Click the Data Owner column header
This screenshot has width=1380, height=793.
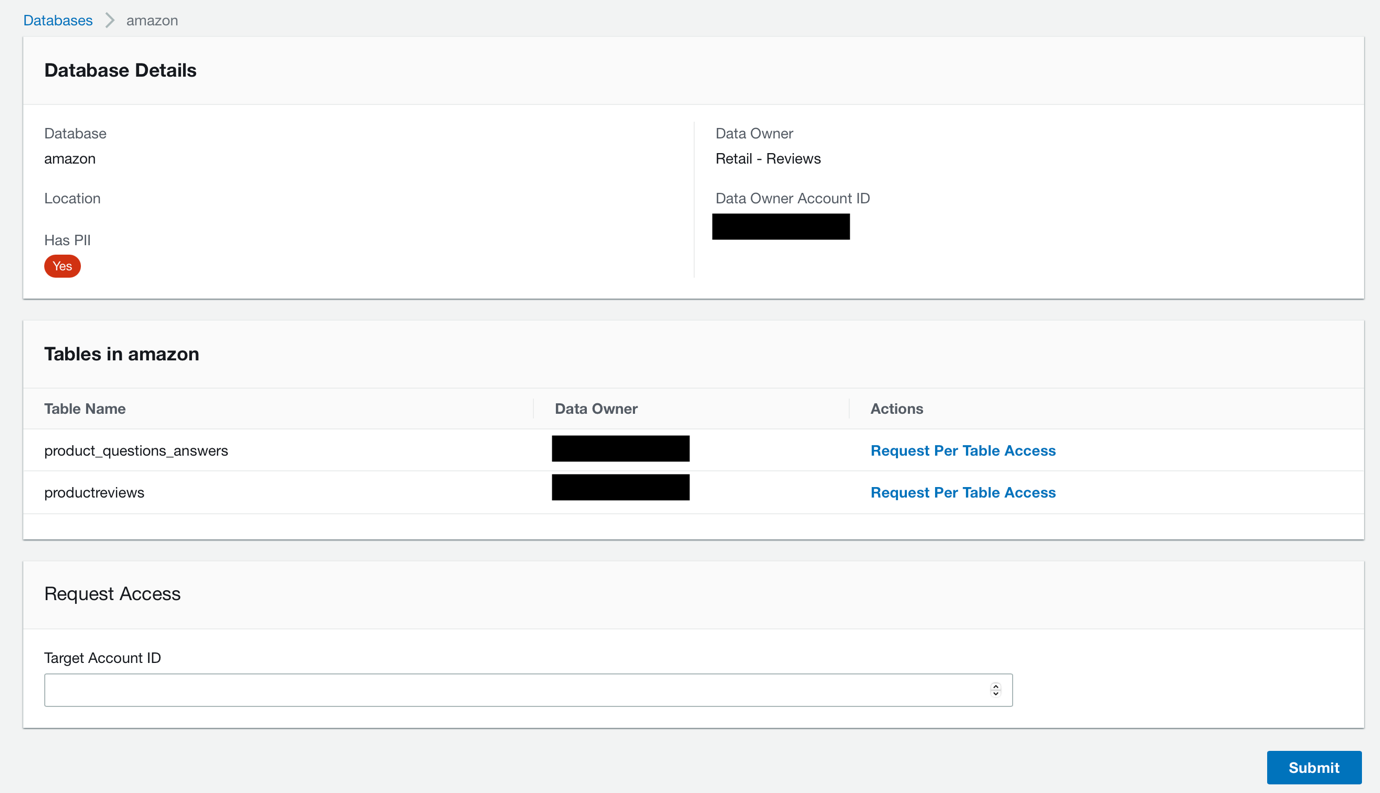tap(596, 409)
